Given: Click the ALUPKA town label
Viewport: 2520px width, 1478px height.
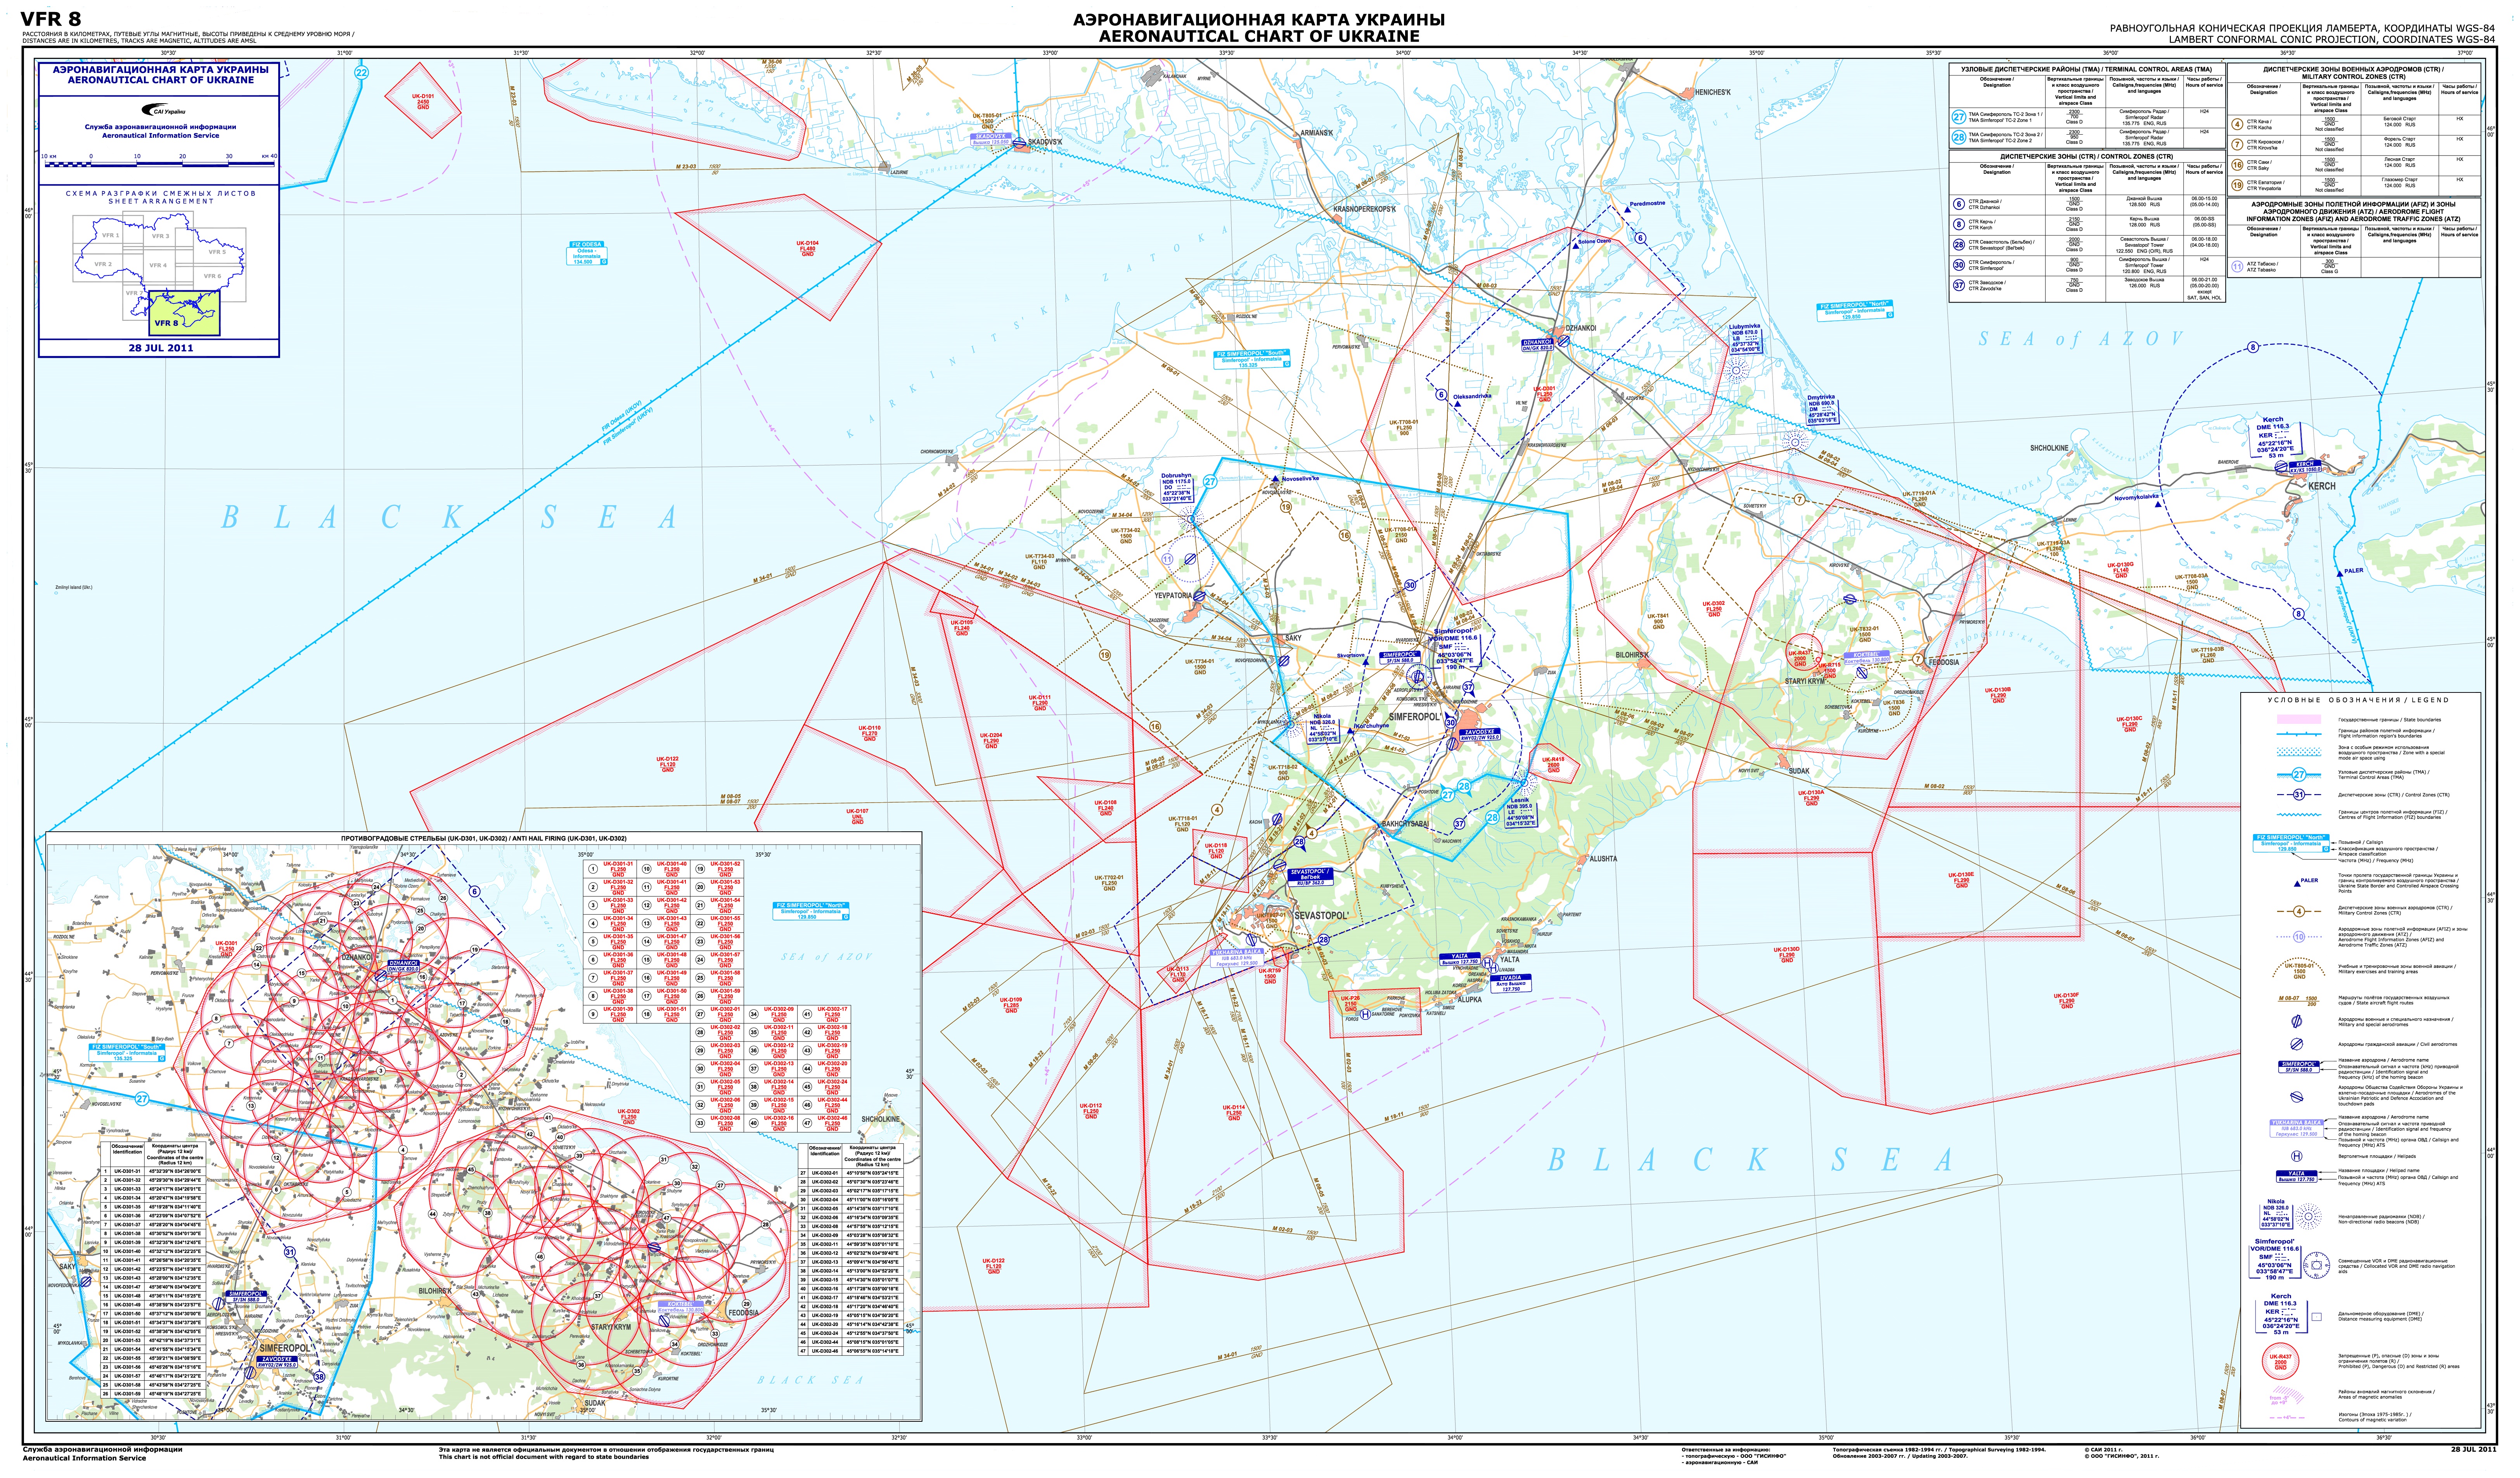Looking at the screenshot, I should (1469, 1000).
